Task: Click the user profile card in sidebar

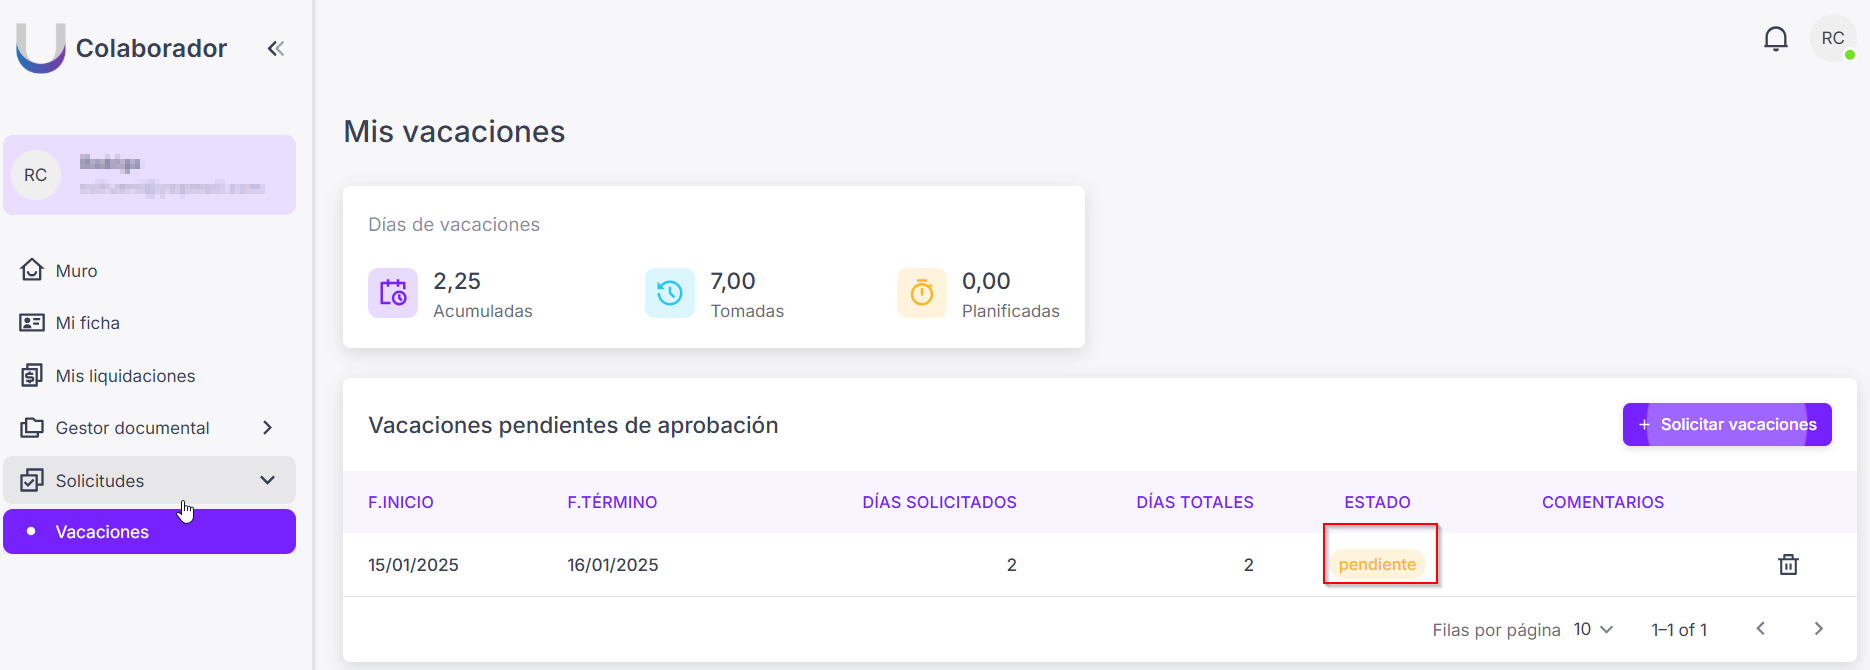Action: click(150, 175)
